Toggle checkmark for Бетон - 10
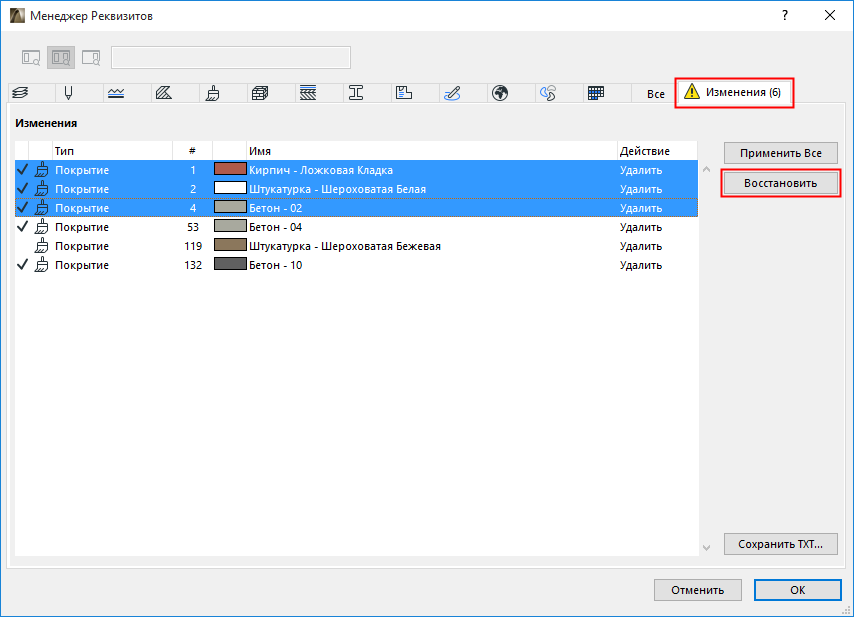The width and height of the screenshot is (854, 617). click(22, 265)
